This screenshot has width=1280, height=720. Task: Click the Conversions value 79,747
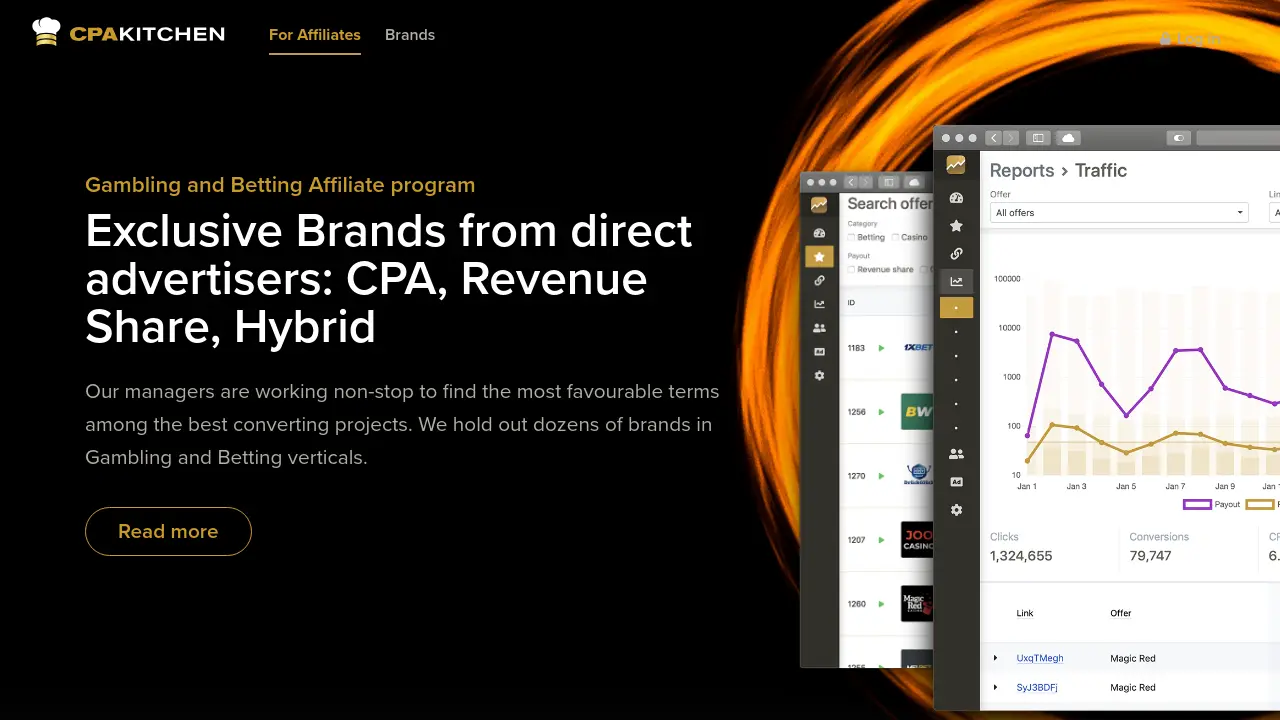click(x=1150, y=556)
